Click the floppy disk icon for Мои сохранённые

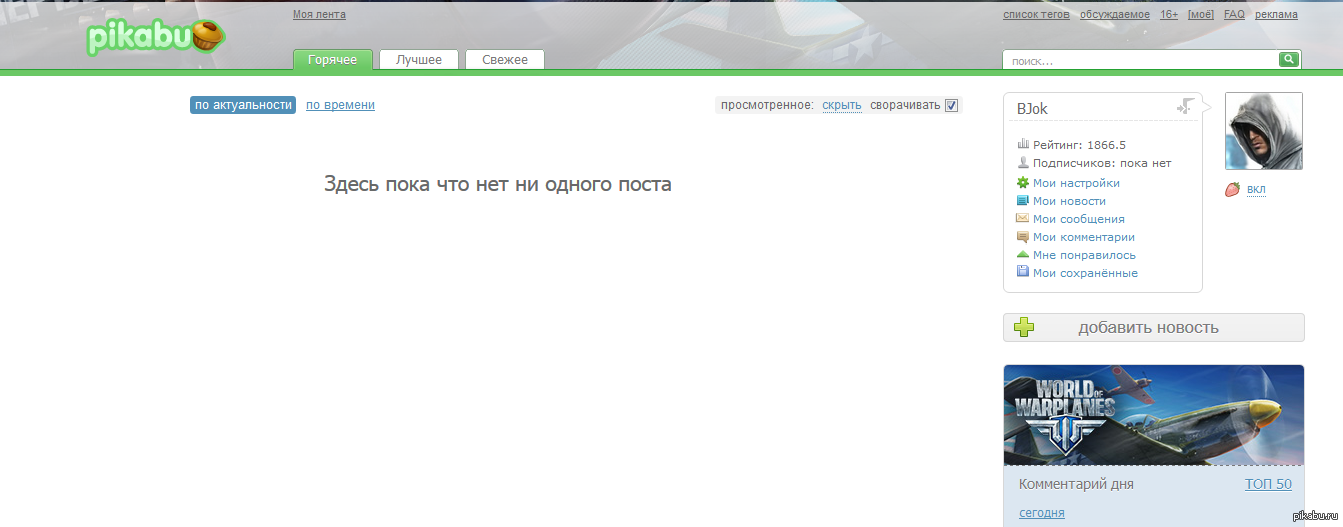pos(1022,273)
